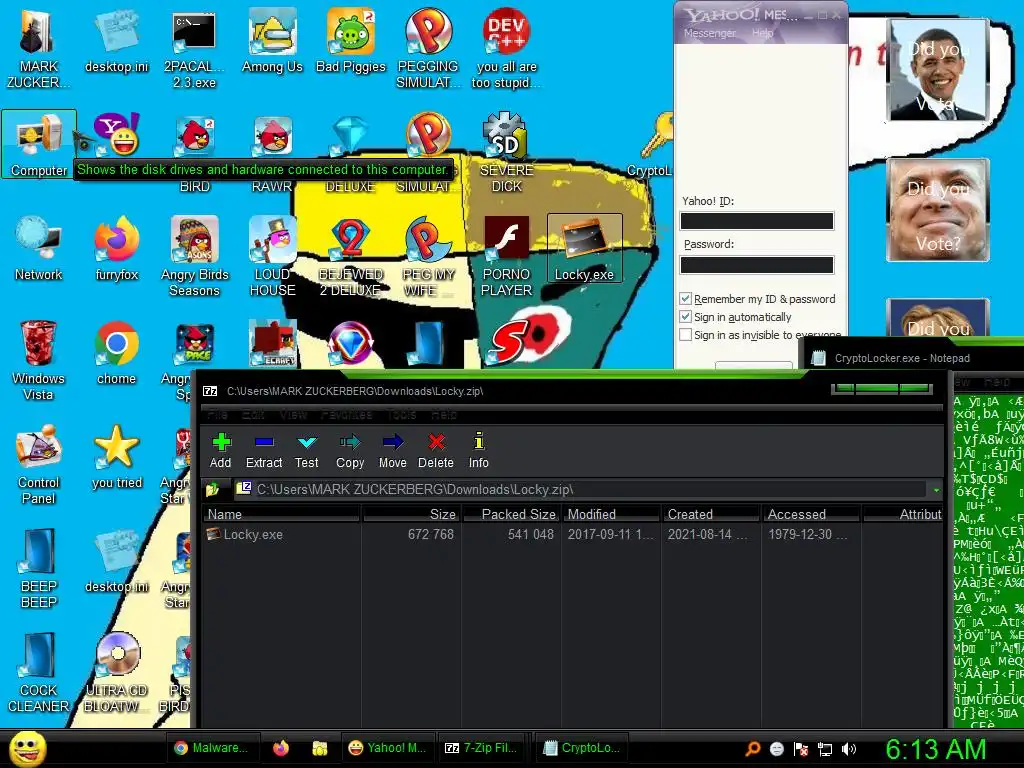Image resolution: width=1024 pixels, height=768 pixels.
Task: Select the Windows Vista recycle bin icon
Action: (x=39, y=360)
